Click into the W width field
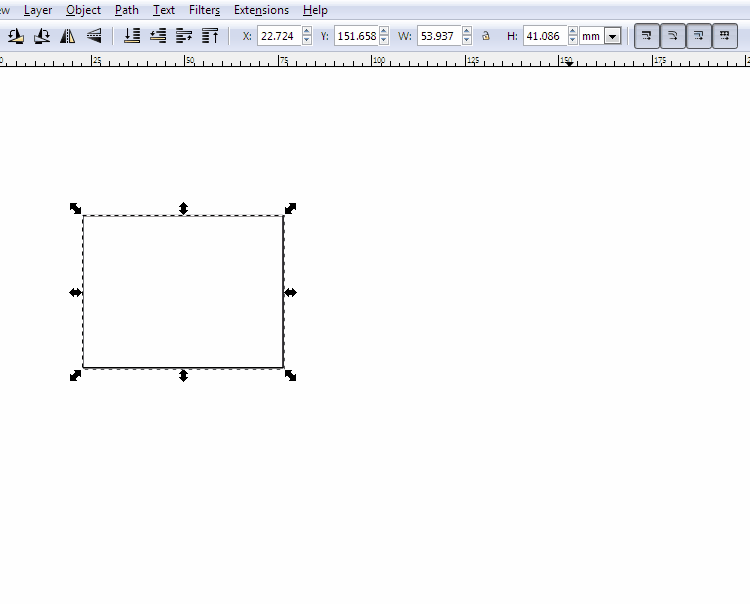This screenshot has width=750, height=604. (x=438, y=36)
